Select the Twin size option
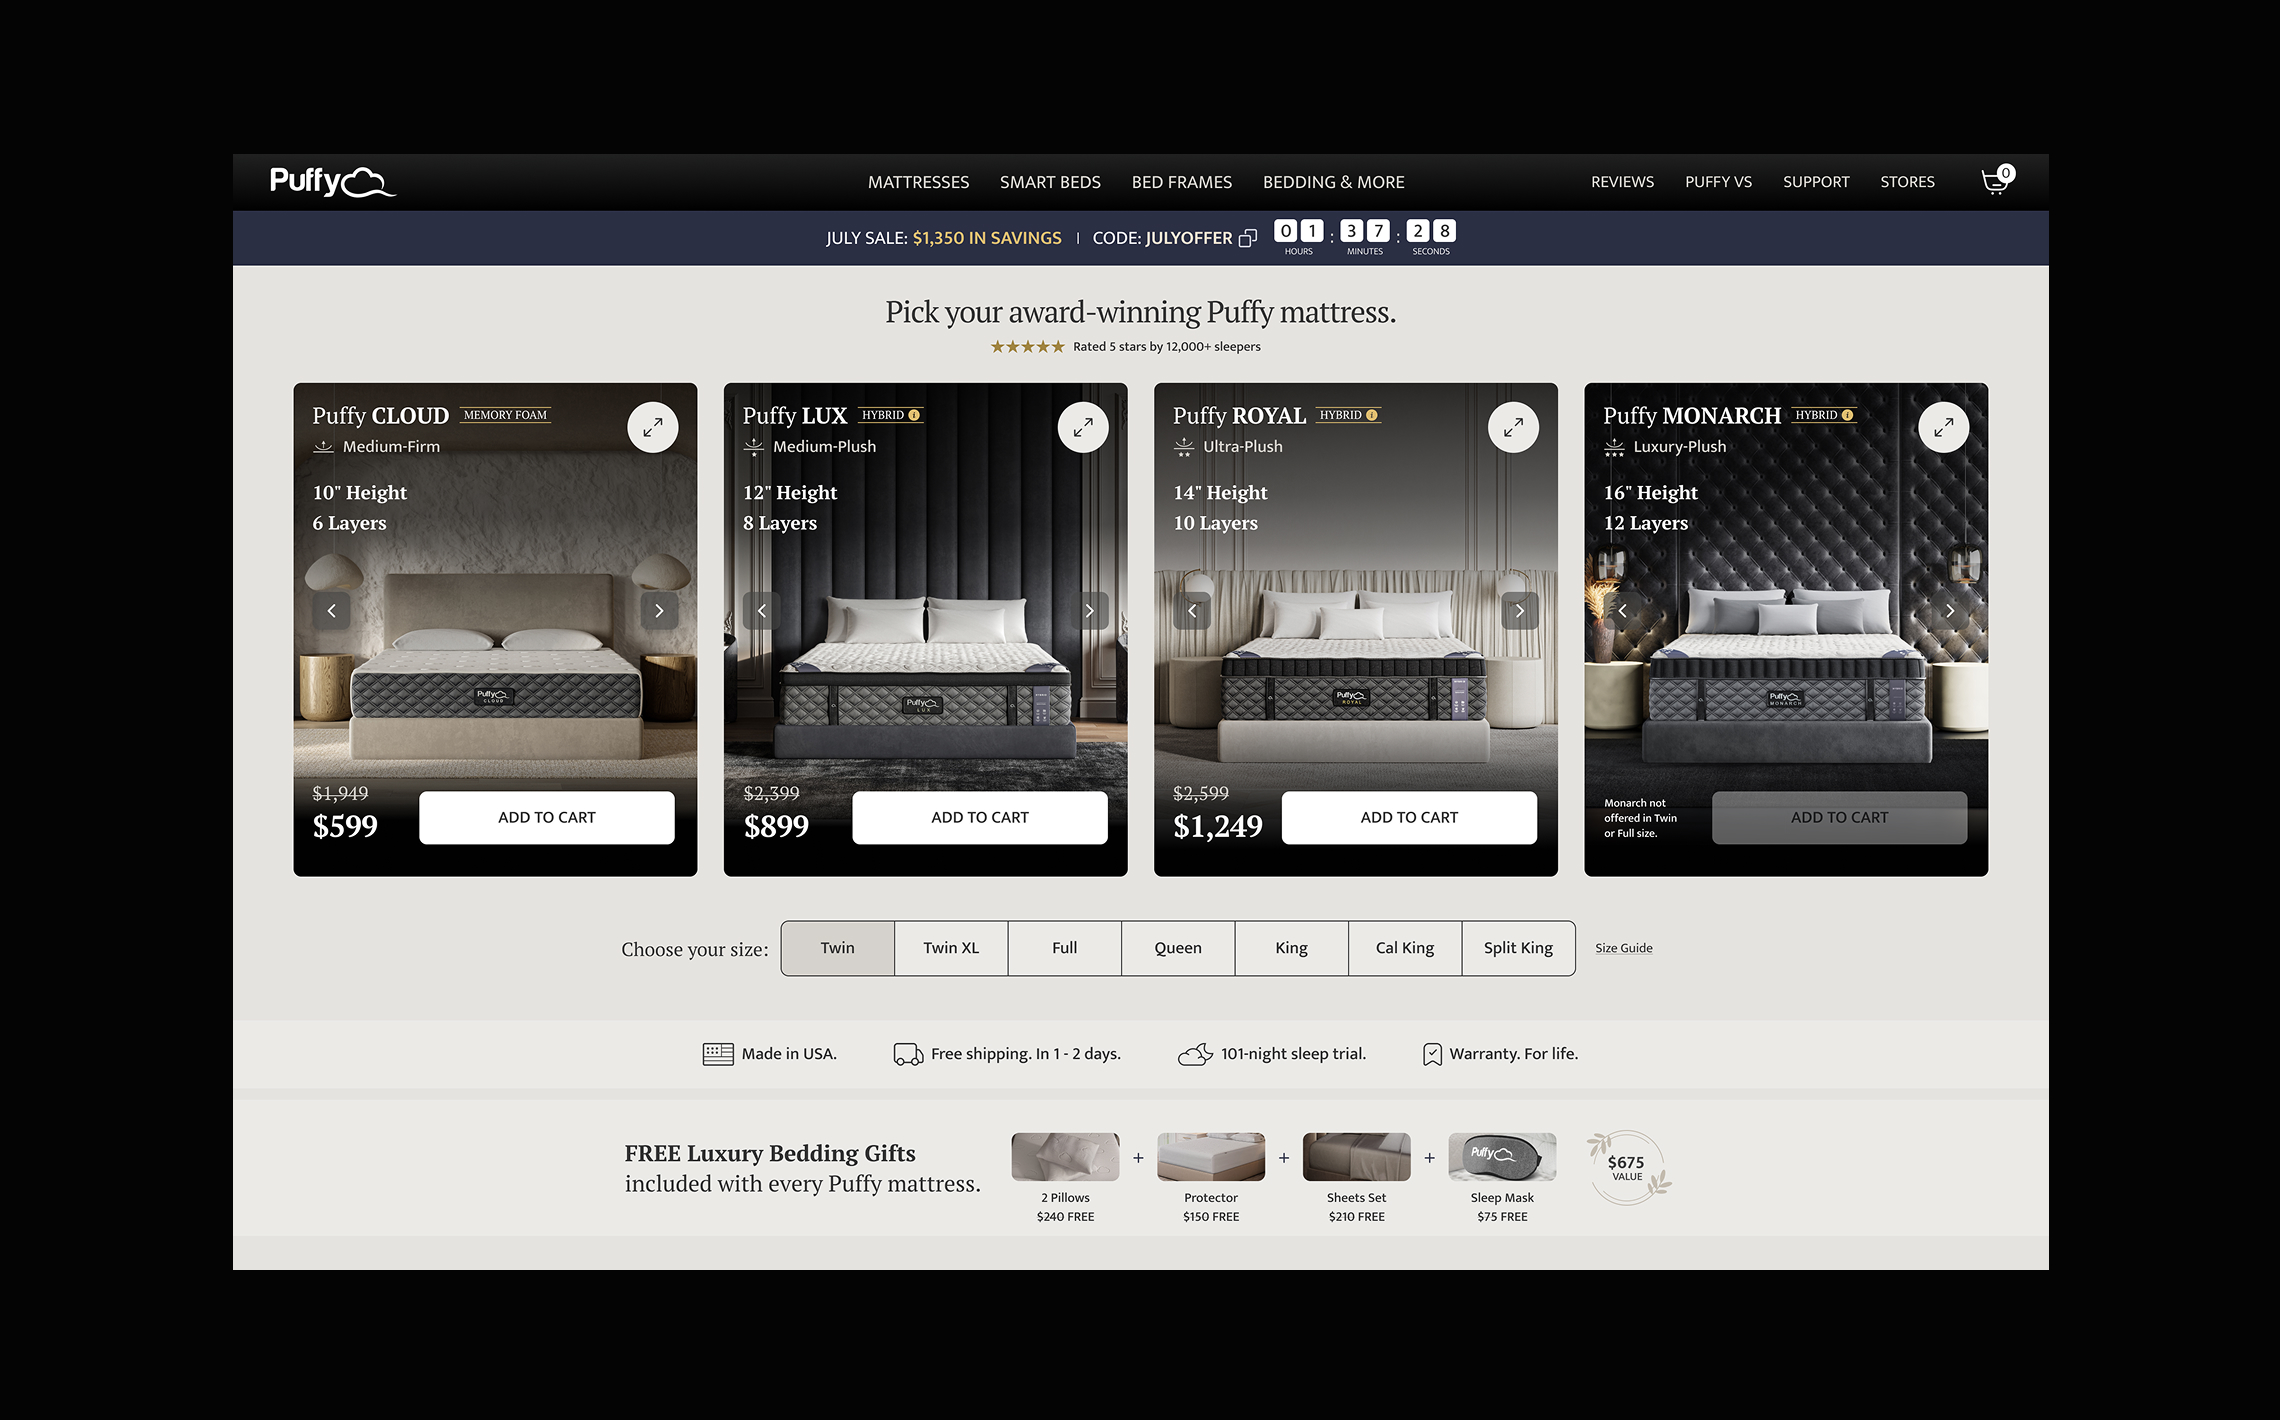Screen dimensions: 2280x1420 838,948
